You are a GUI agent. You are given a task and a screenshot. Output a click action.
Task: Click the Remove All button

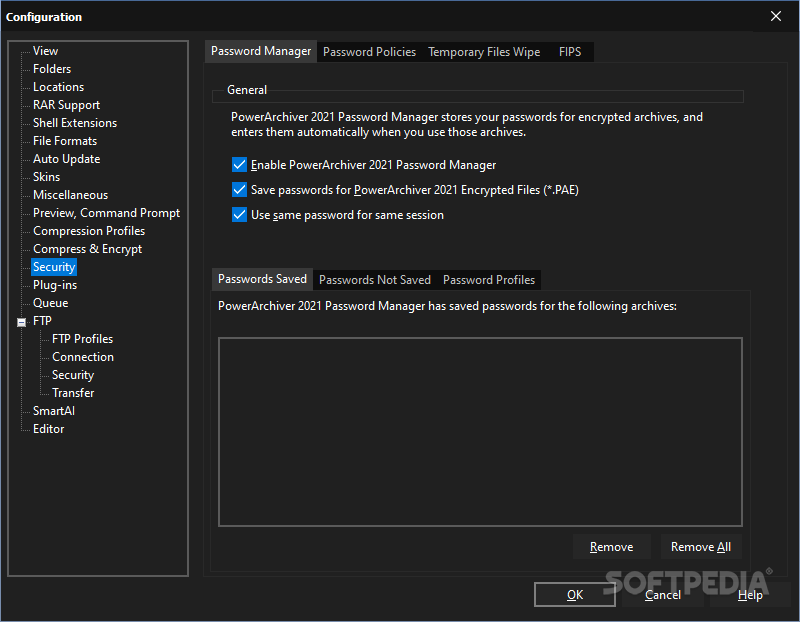click(701, 547)
